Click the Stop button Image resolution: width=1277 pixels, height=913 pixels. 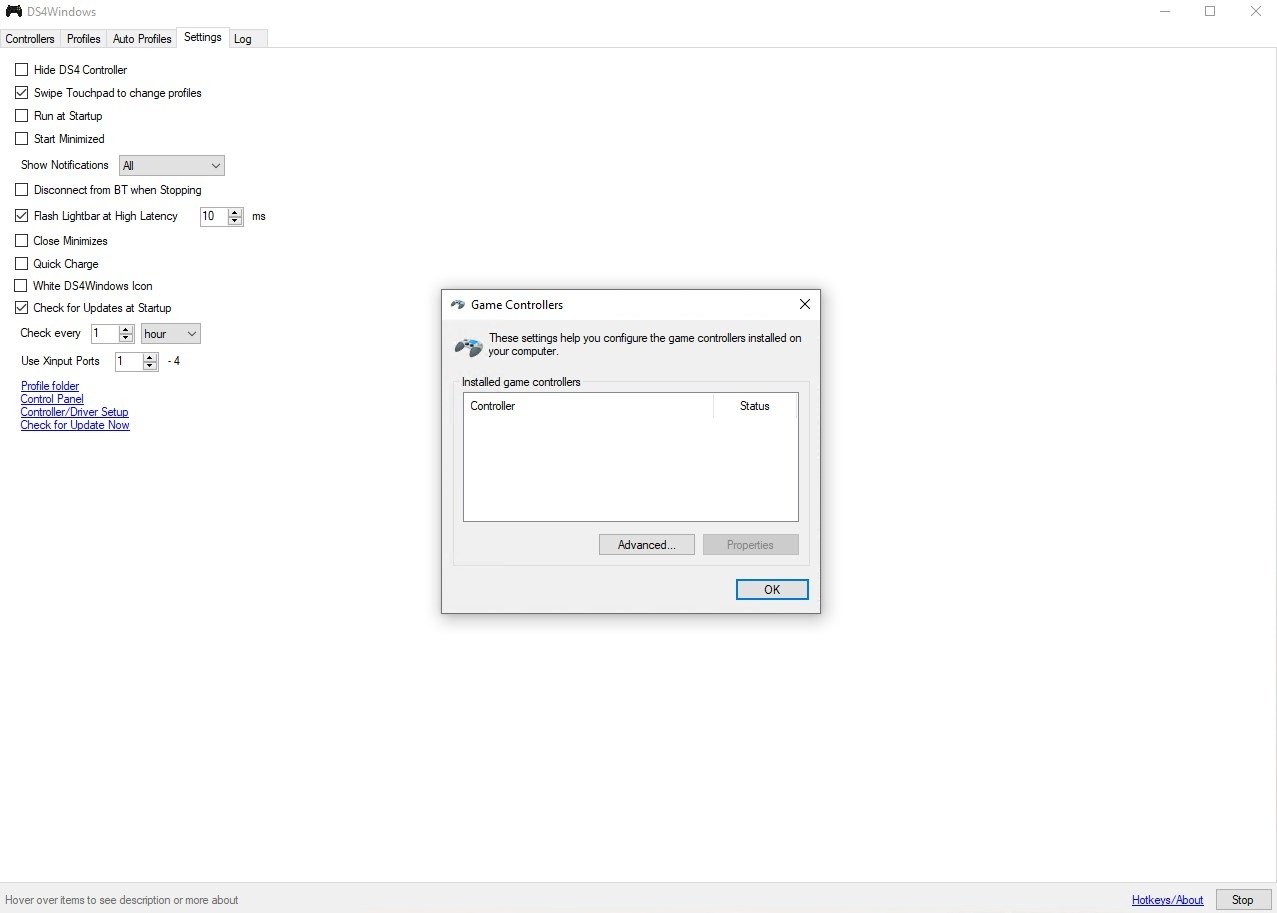click(x=1243, y=900)
